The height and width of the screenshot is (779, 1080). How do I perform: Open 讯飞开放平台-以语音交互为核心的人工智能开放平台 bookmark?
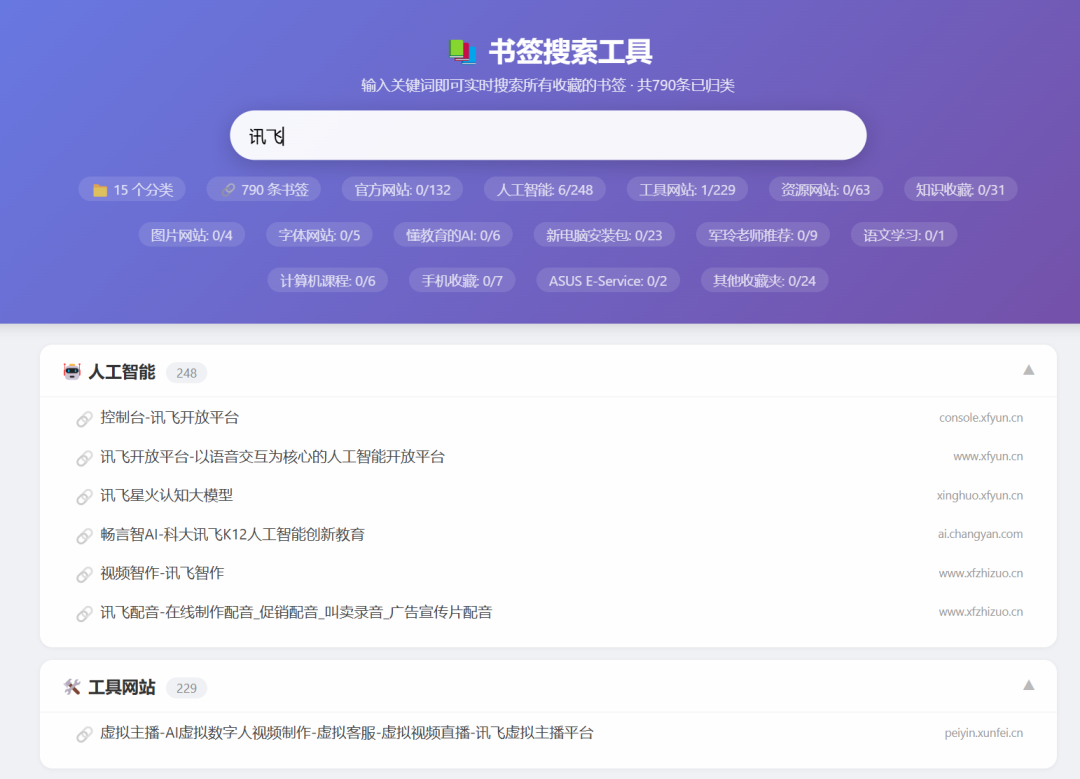coord(272,457)
